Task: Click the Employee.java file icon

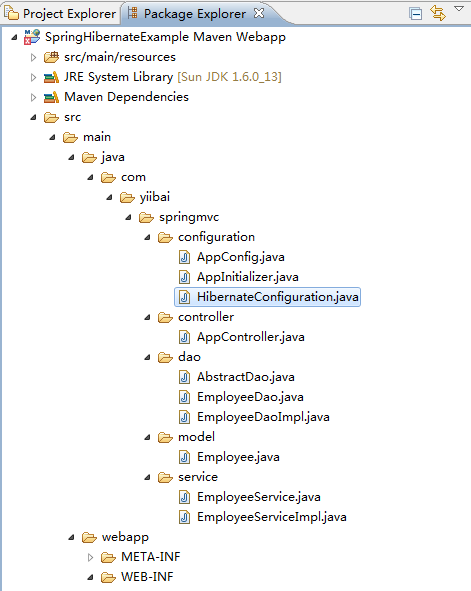Action: pyautogui.click(x=184, y=457)
